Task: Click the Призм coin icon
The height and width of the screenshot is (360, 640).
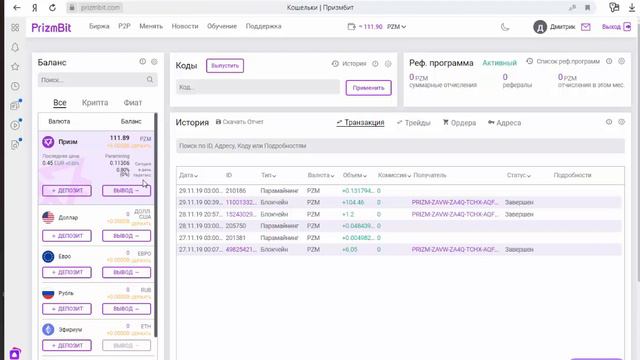Action: tap(48, 142)
